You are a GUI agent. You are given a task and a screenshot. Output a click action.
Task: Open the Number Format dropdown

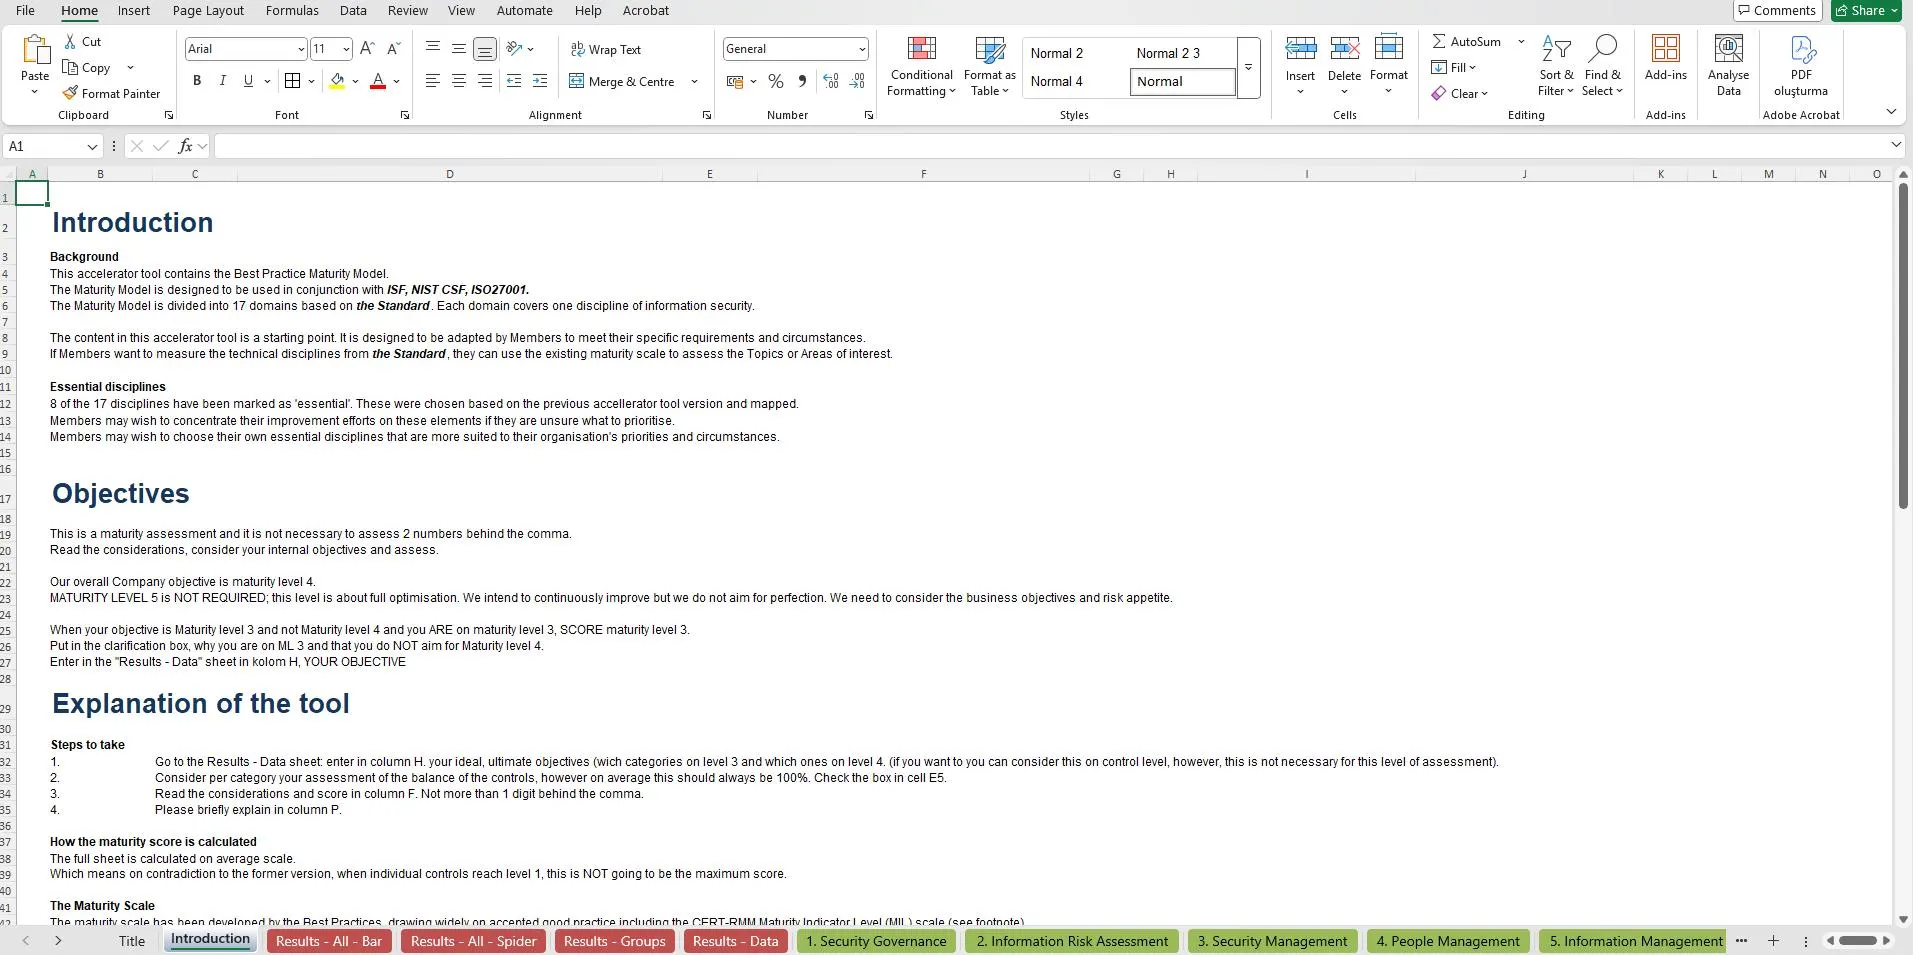tap(861, 48)
